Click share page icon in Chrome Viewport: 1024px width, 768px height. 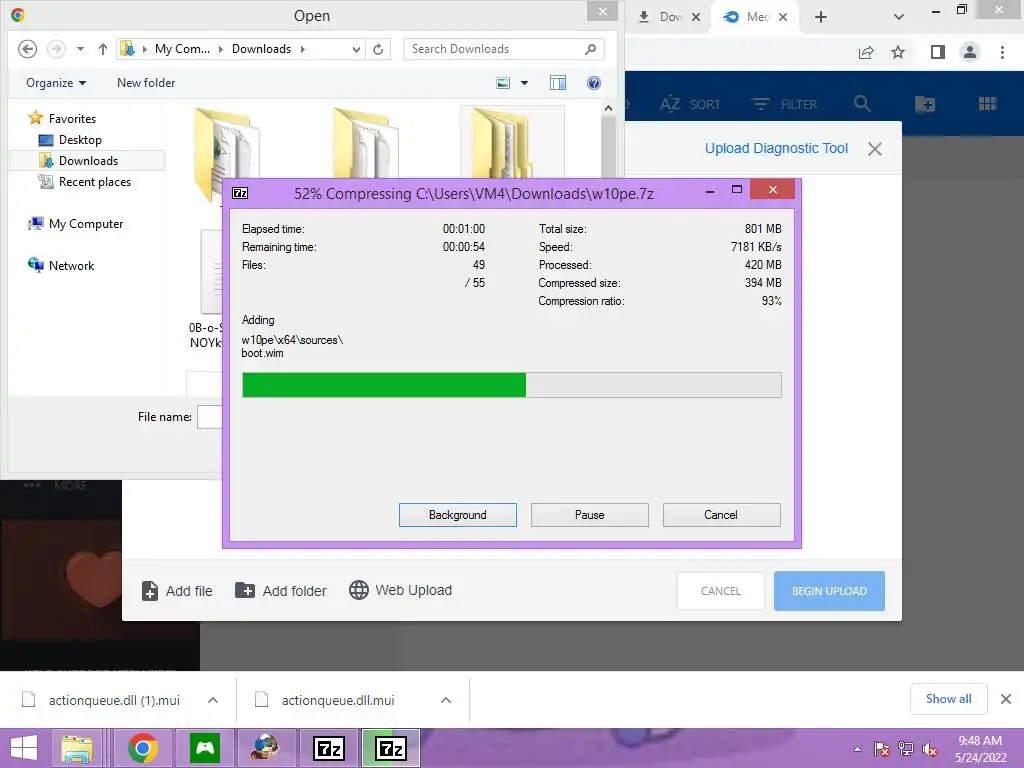click(866, 52)
